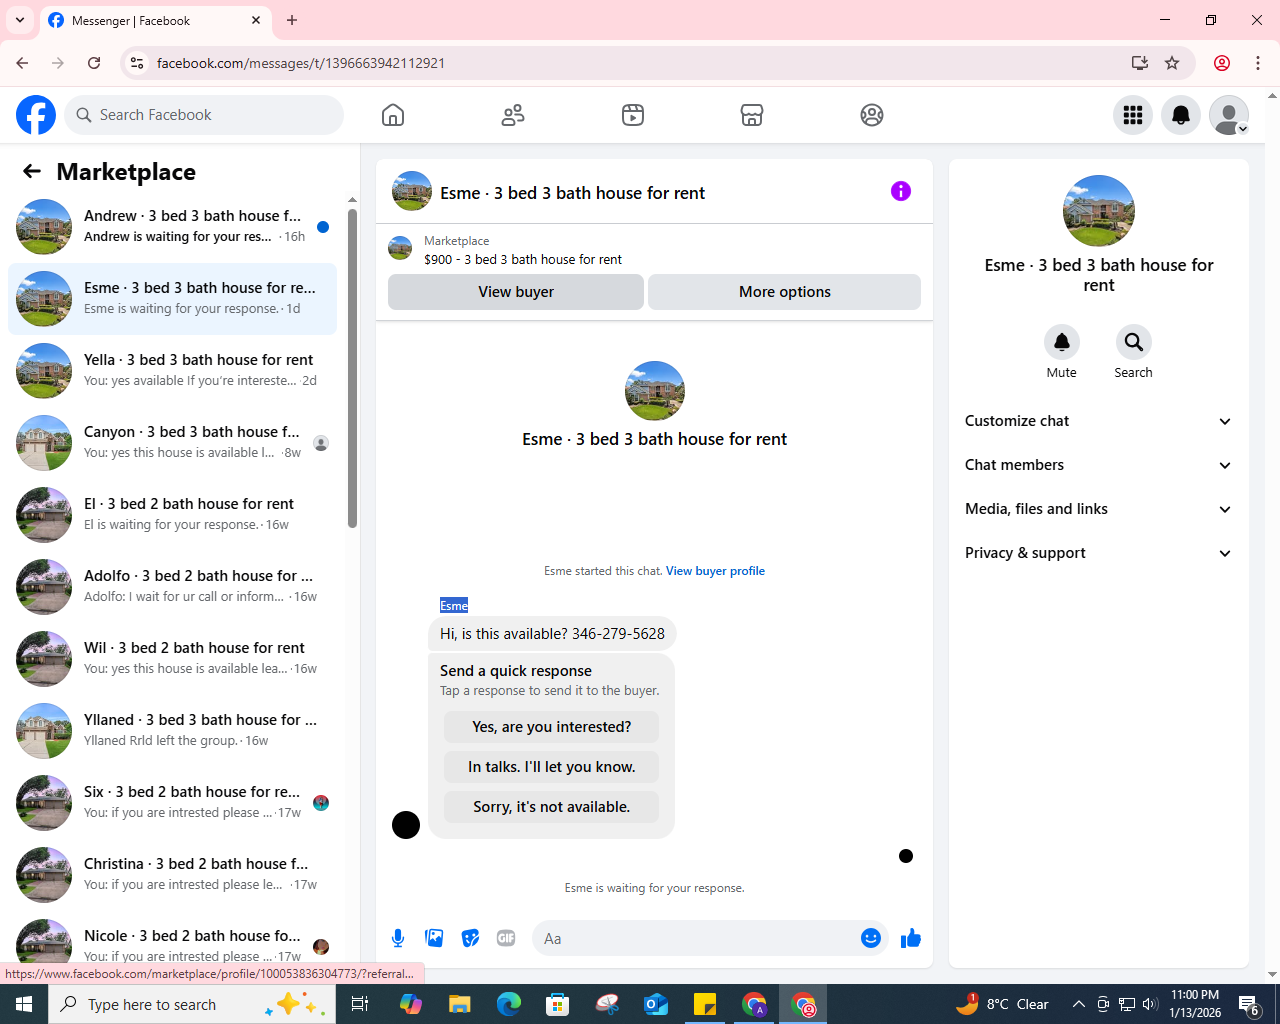This screenshot has height=1024, width=1280.
Task: Expand Media, files and links section
Action: 1099,509
